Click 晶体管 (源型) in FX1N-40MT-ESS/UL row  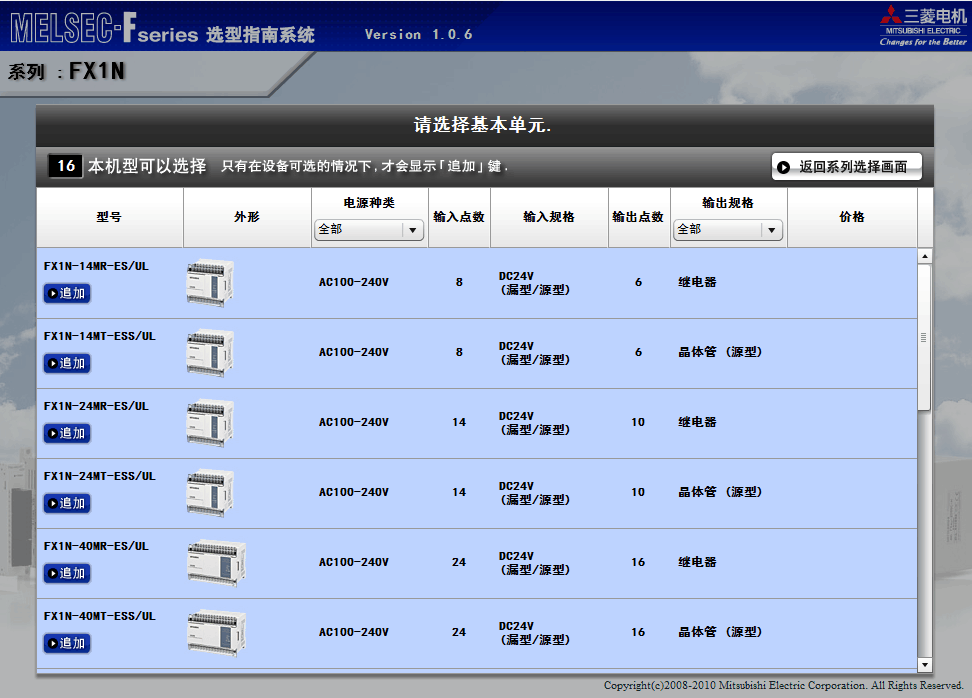[720, 633]
